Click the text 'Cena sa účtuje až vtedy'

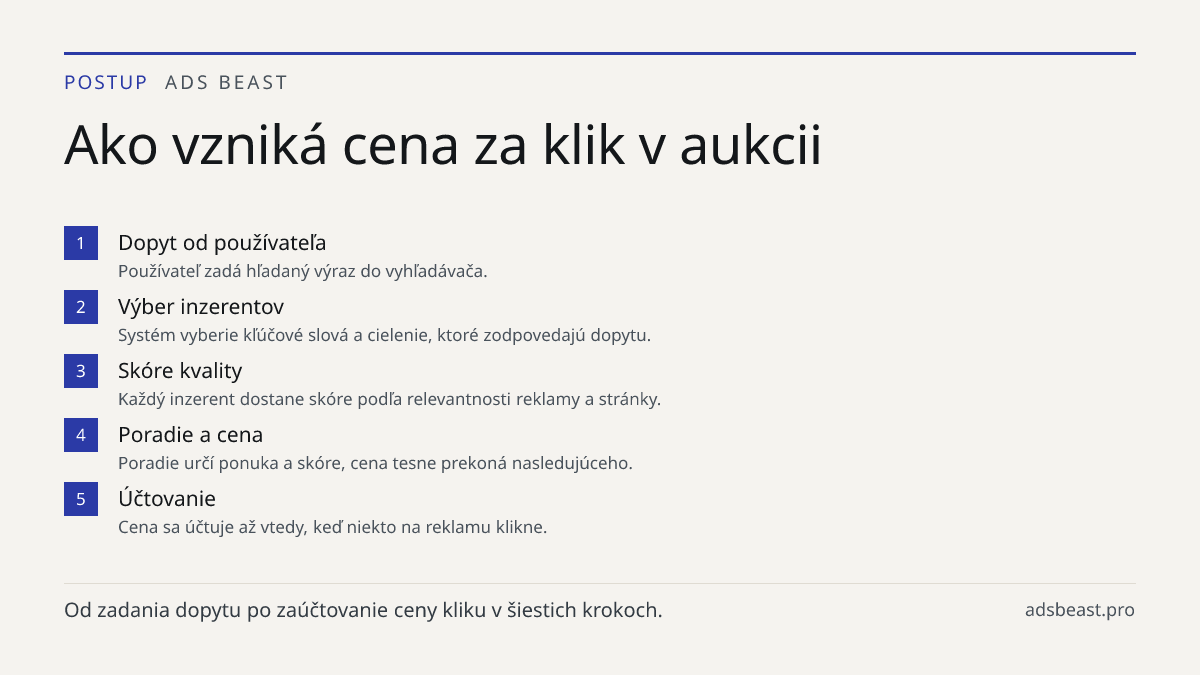(212, 527)
